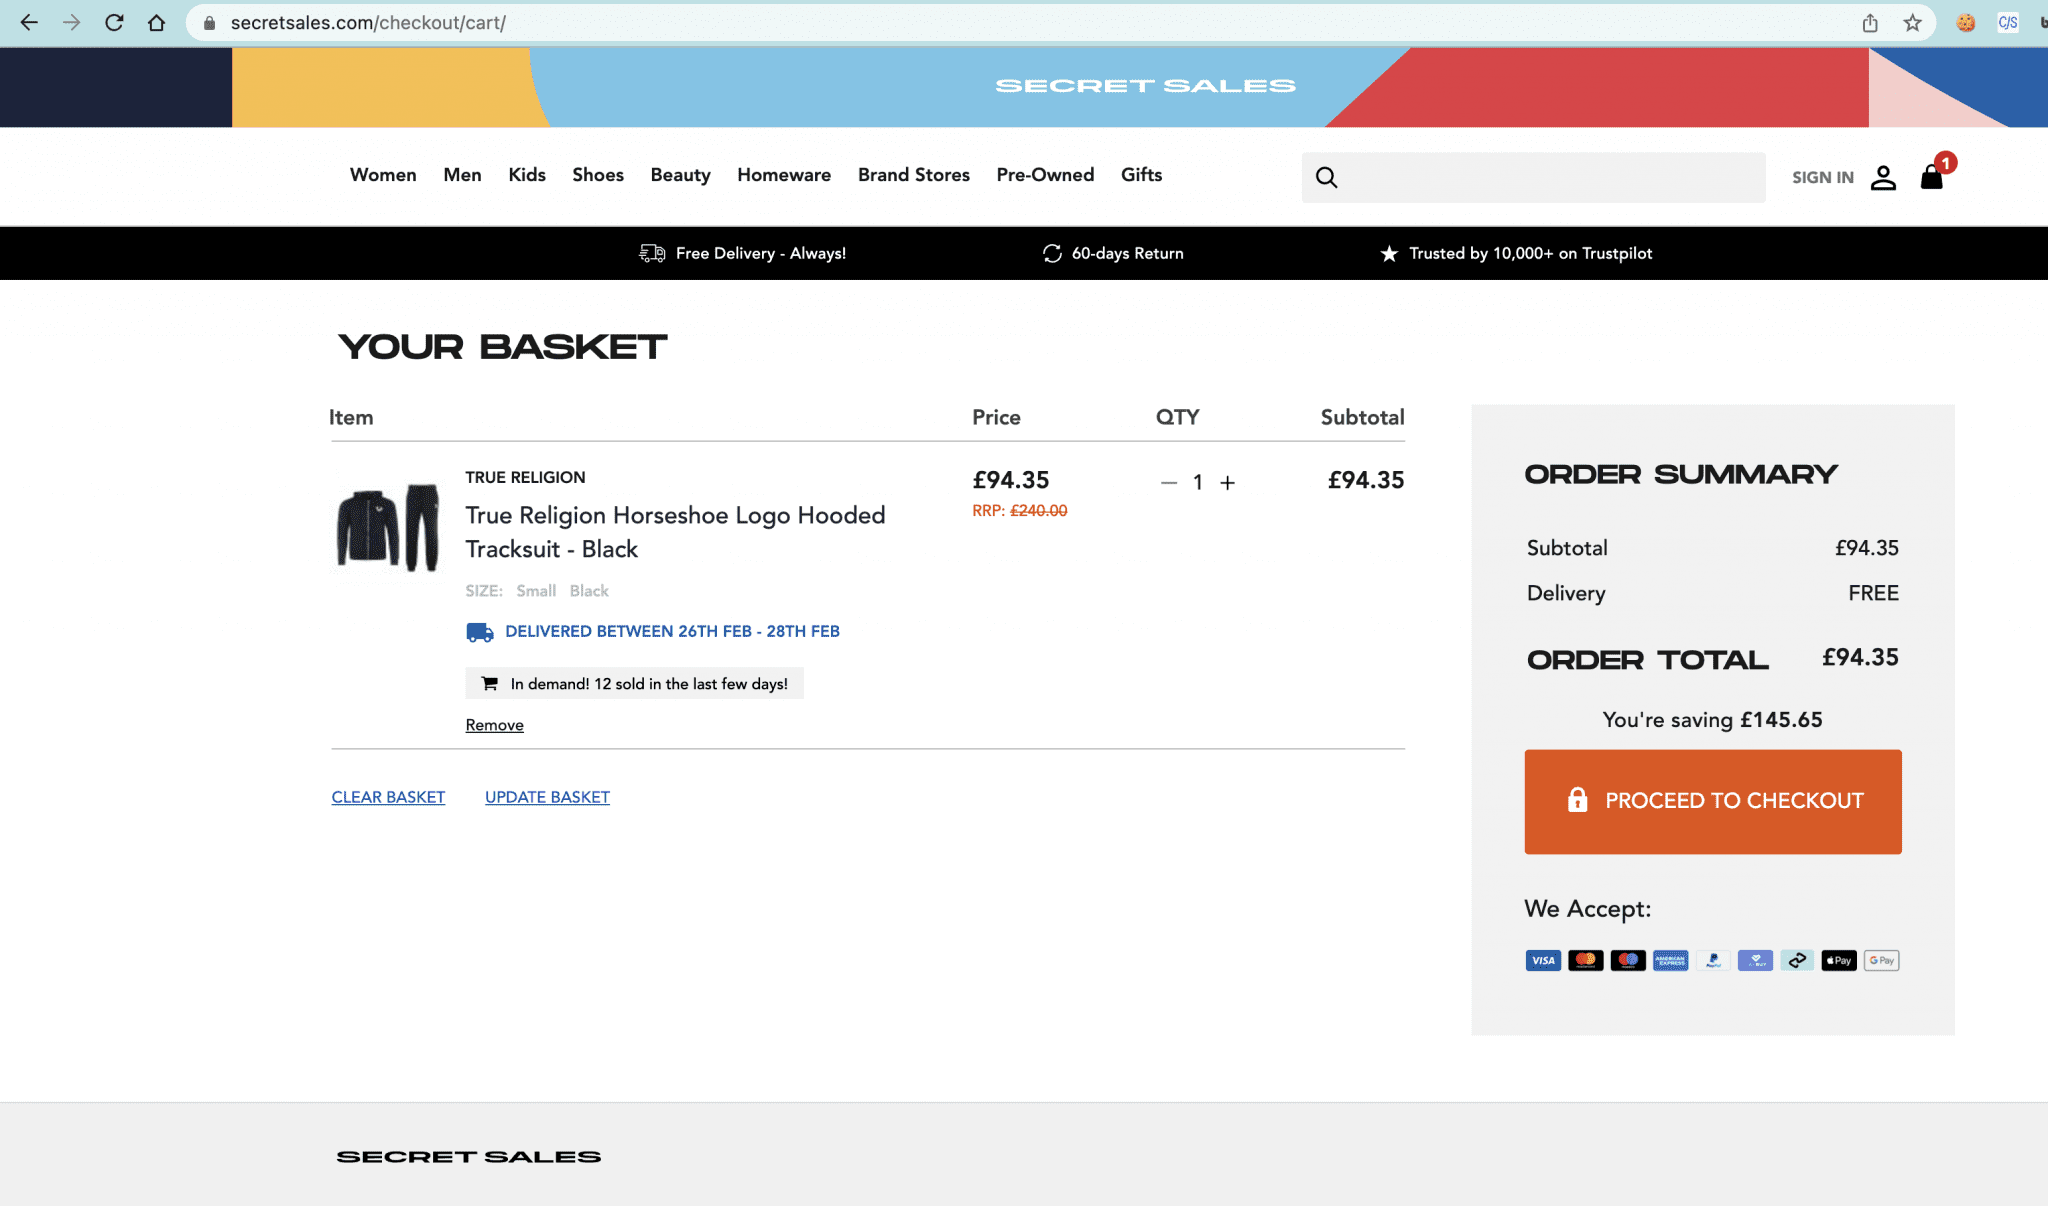Click Proceed to Checkout button

1712,801
